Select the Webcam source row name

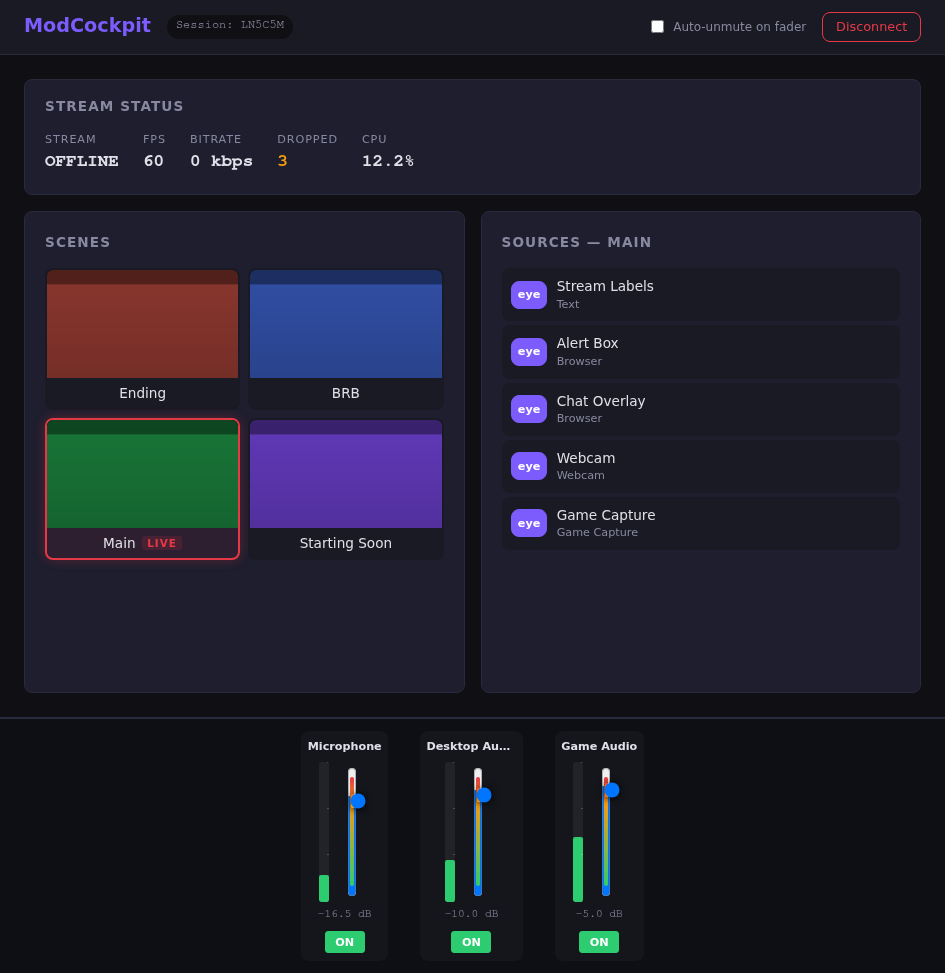(x=586, y=458)
